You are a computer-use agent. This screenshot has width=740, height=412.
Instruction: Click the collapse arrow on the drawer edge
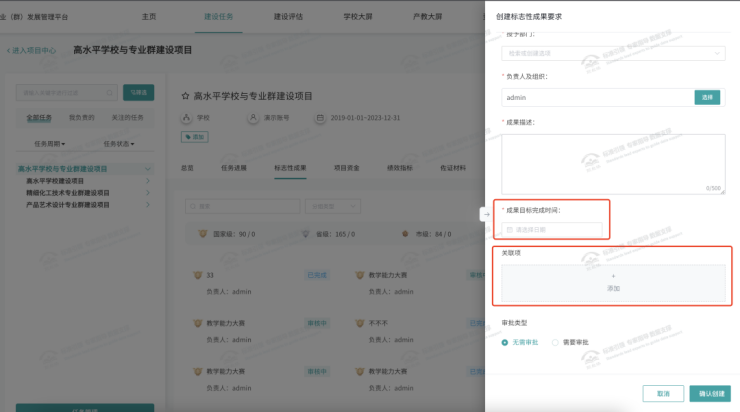[486, 213]
